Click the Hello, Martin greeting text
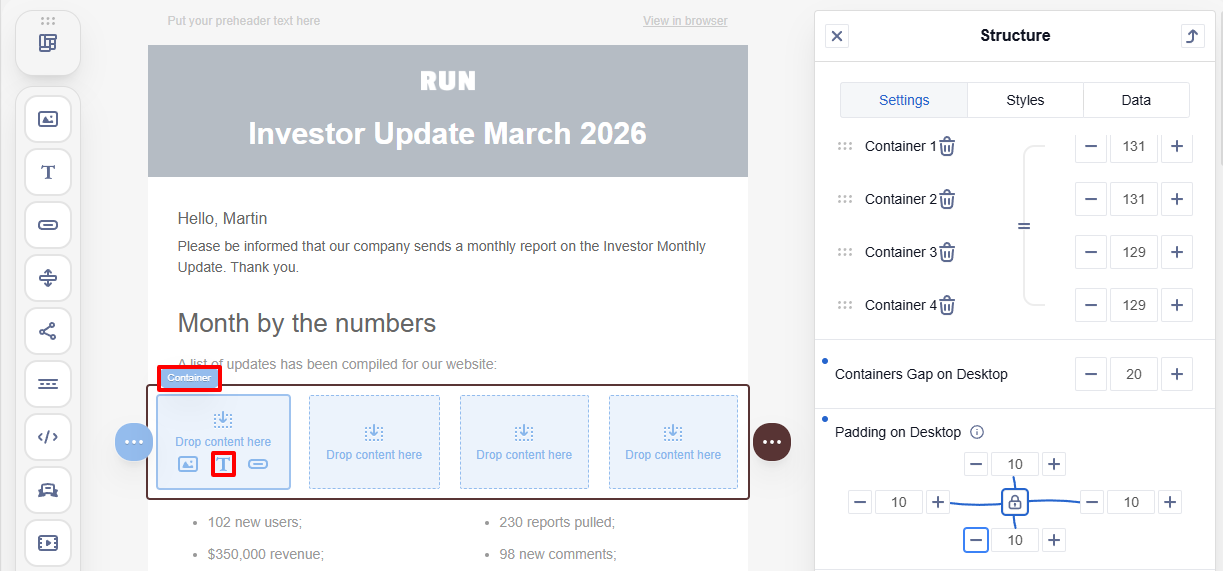This screenshot has height=571, width=1223. click(x=222, y=219)
